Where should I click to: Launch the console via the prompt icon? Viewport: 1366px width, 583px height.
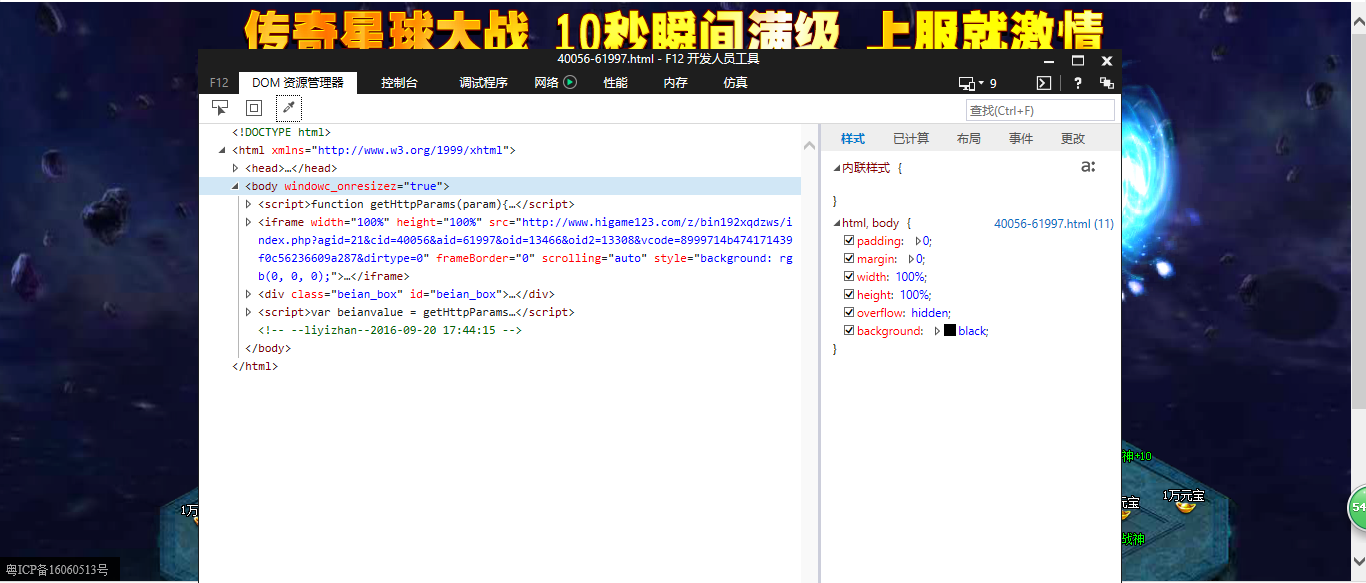tap(1043, 83)
